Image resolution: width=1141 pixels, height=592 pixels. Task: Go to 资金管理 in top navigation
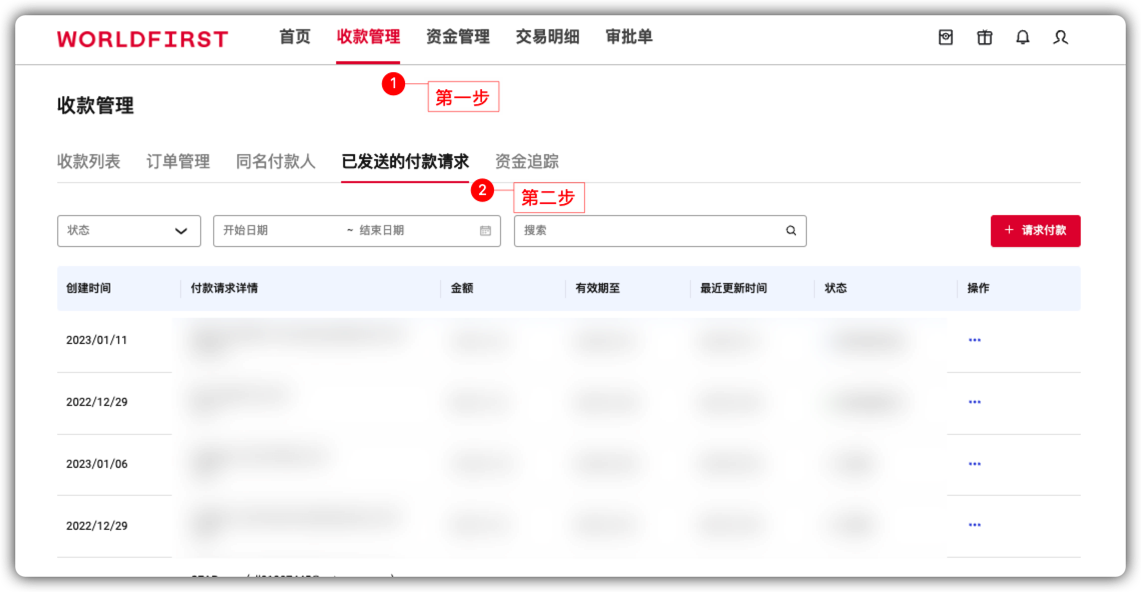click(x=457, y=37)
